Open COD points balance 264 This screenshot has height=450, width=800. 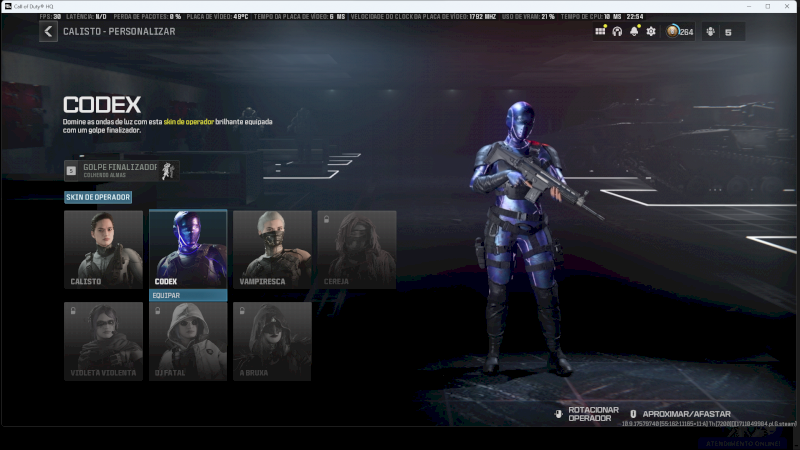(x=680, y=32)
